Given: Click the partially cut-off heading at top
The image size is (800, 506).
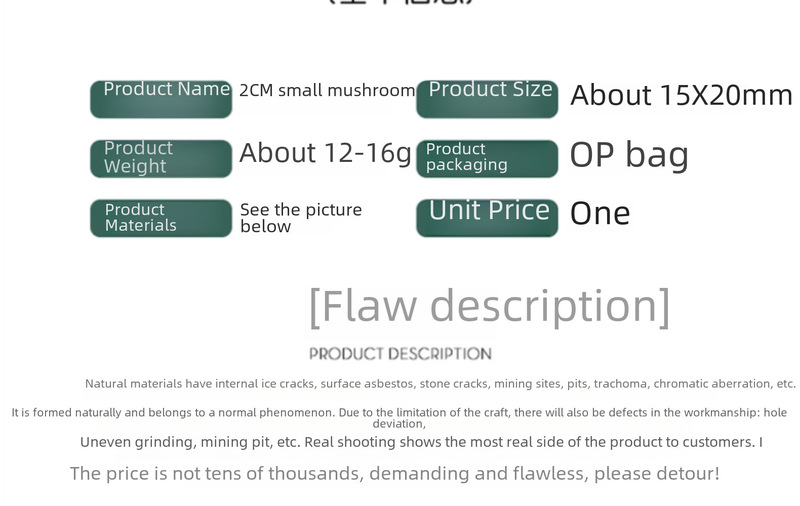Looking at the screenshot, I should click(x=402, y=2).
